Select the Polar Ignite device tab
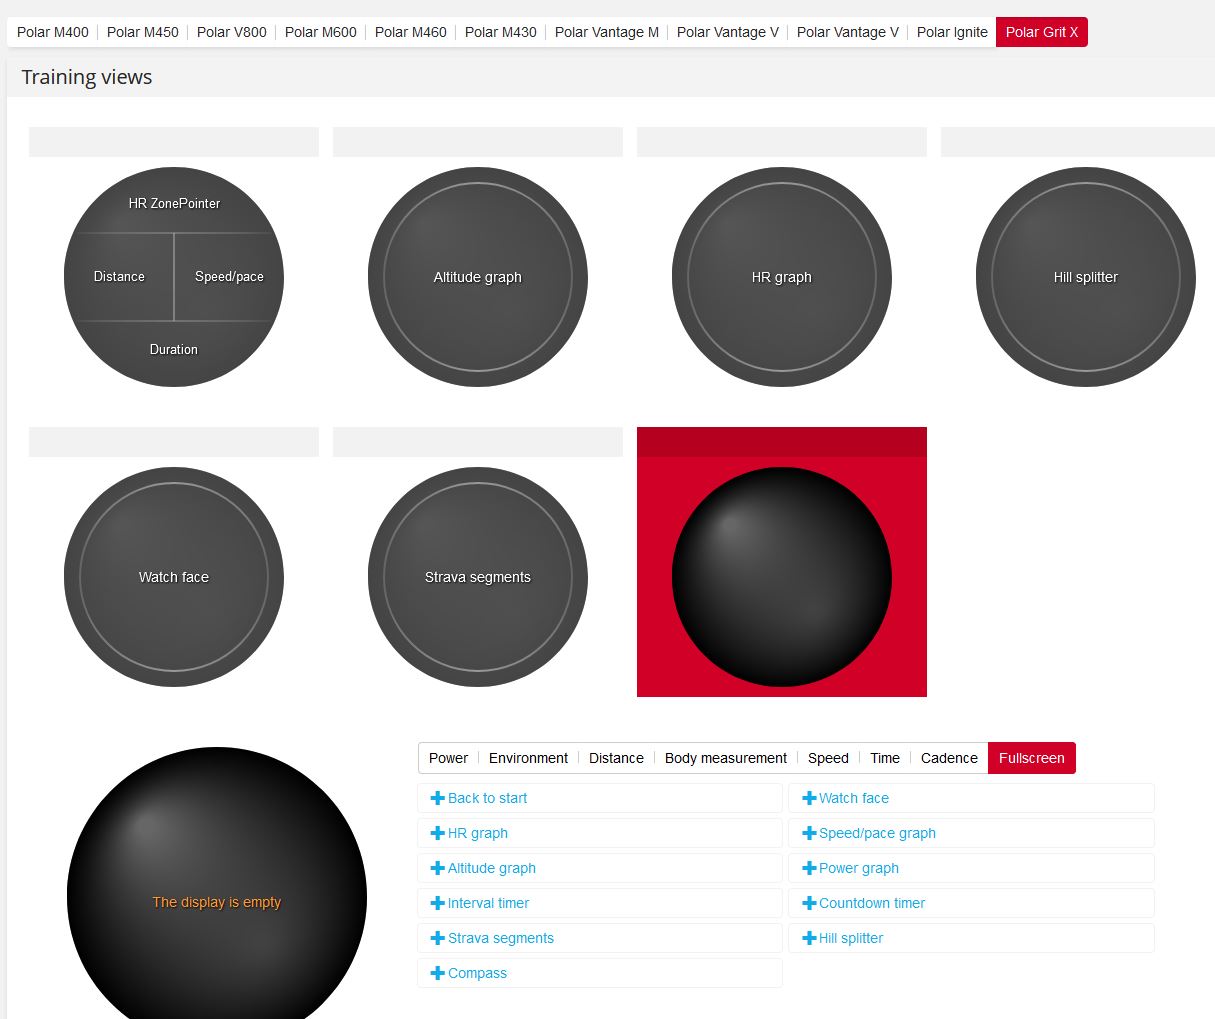The image size is (1215, 1019). click(951, 32)
